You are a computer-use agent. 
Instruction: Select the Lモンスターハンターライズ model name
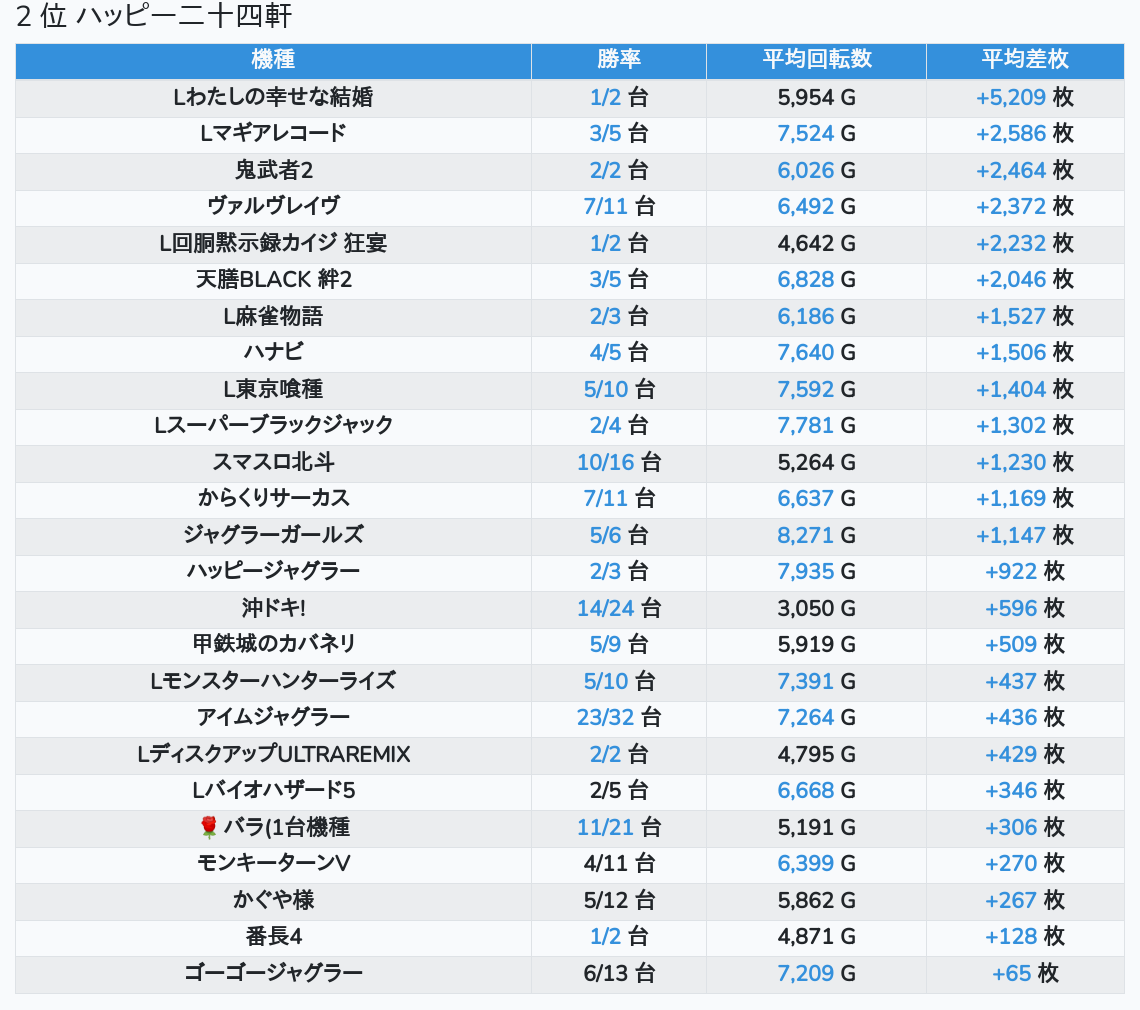coord(273,681)
